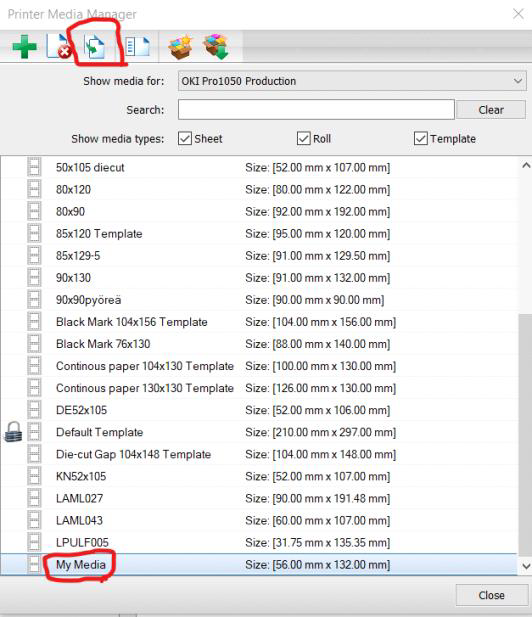Select the LAML027 media entry
Image resolution: width=532 pixels, height=617 pixels.
point(259,498)
